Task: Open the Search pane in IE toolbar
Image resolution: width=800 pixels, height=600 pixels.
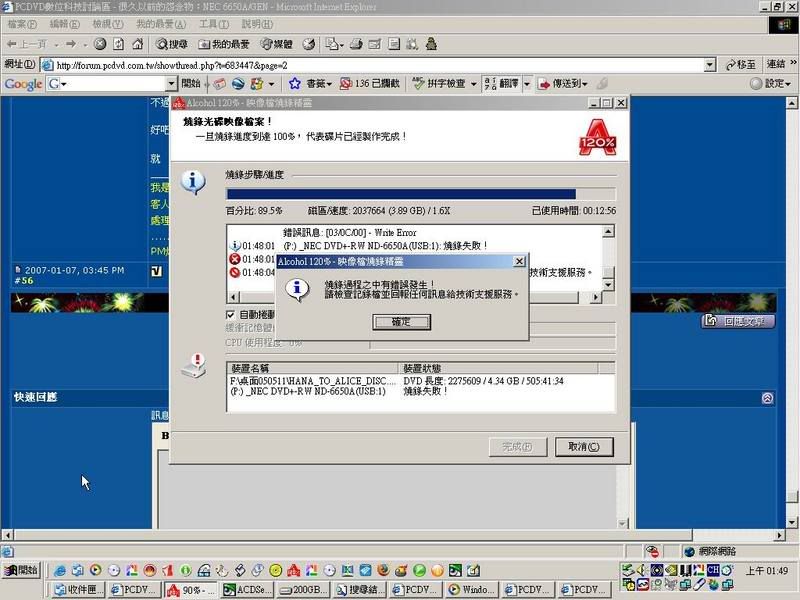Action: (x=172, y=44)
